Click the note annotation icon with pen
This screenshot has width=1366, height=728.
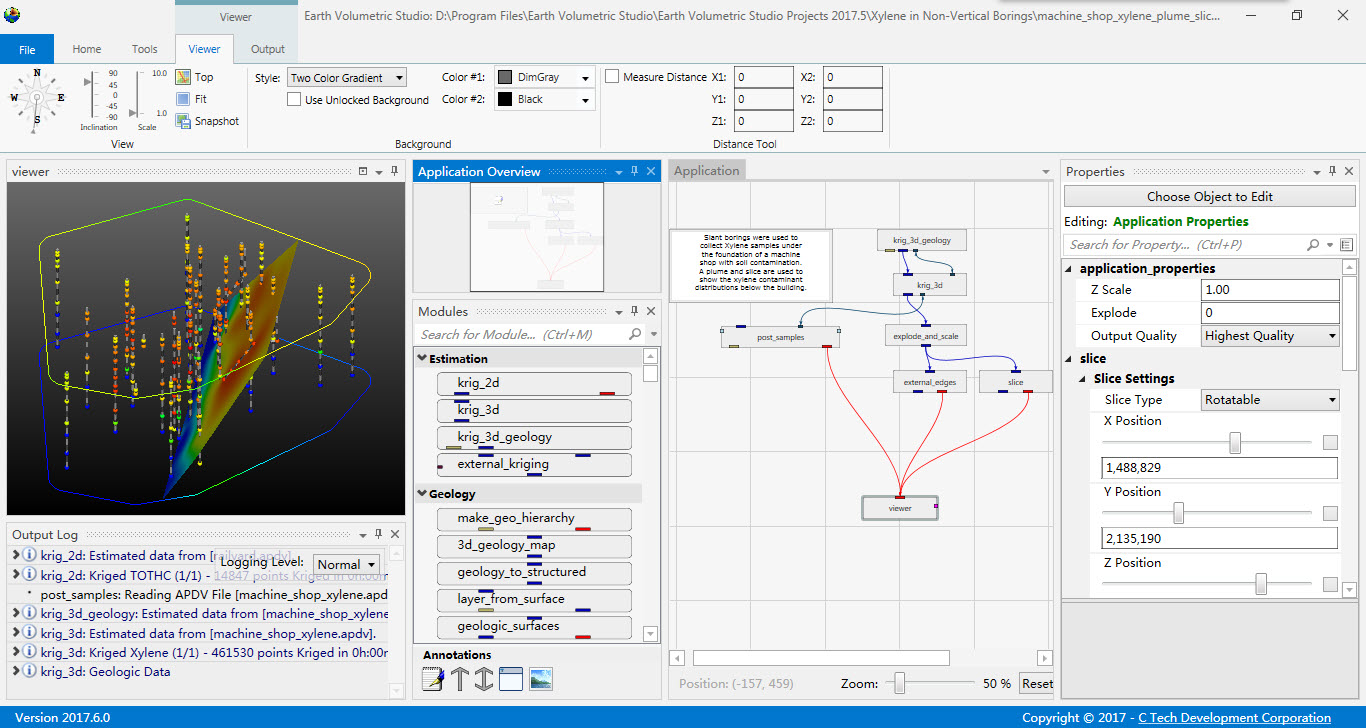click(433, 679)
